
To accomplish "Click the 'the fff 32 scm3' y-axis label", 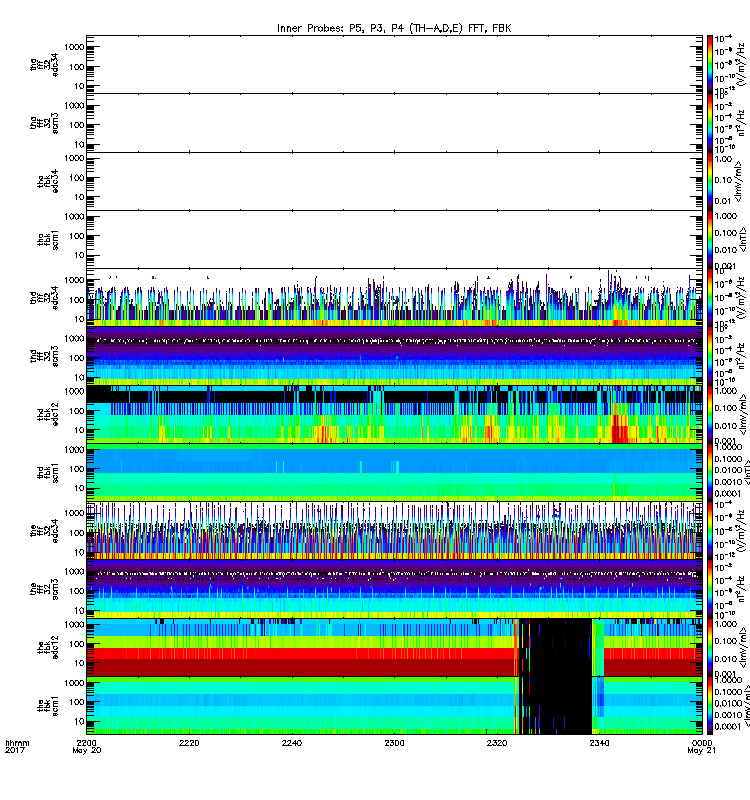I will coord(44,589).
